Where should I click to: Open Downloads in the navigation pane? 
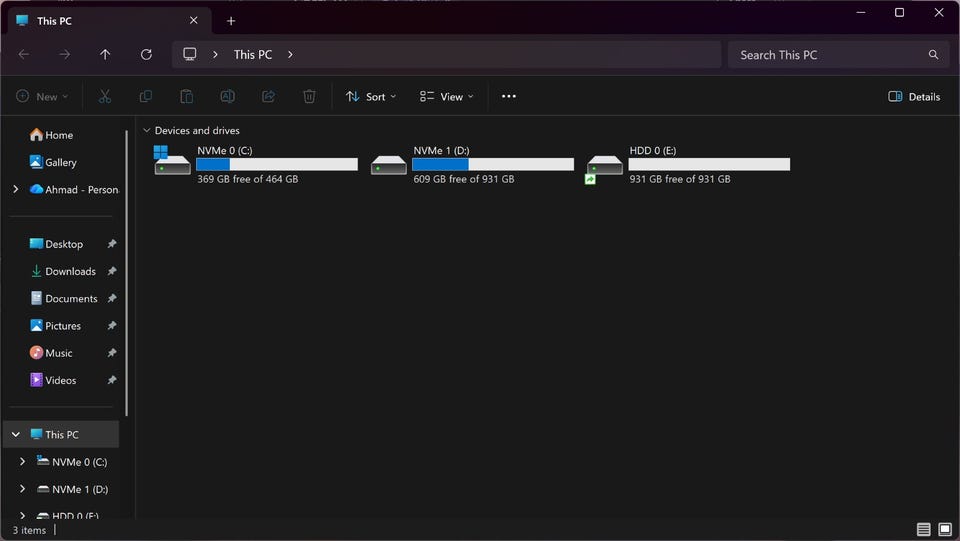pyautogui.click(x=63, y=271)
